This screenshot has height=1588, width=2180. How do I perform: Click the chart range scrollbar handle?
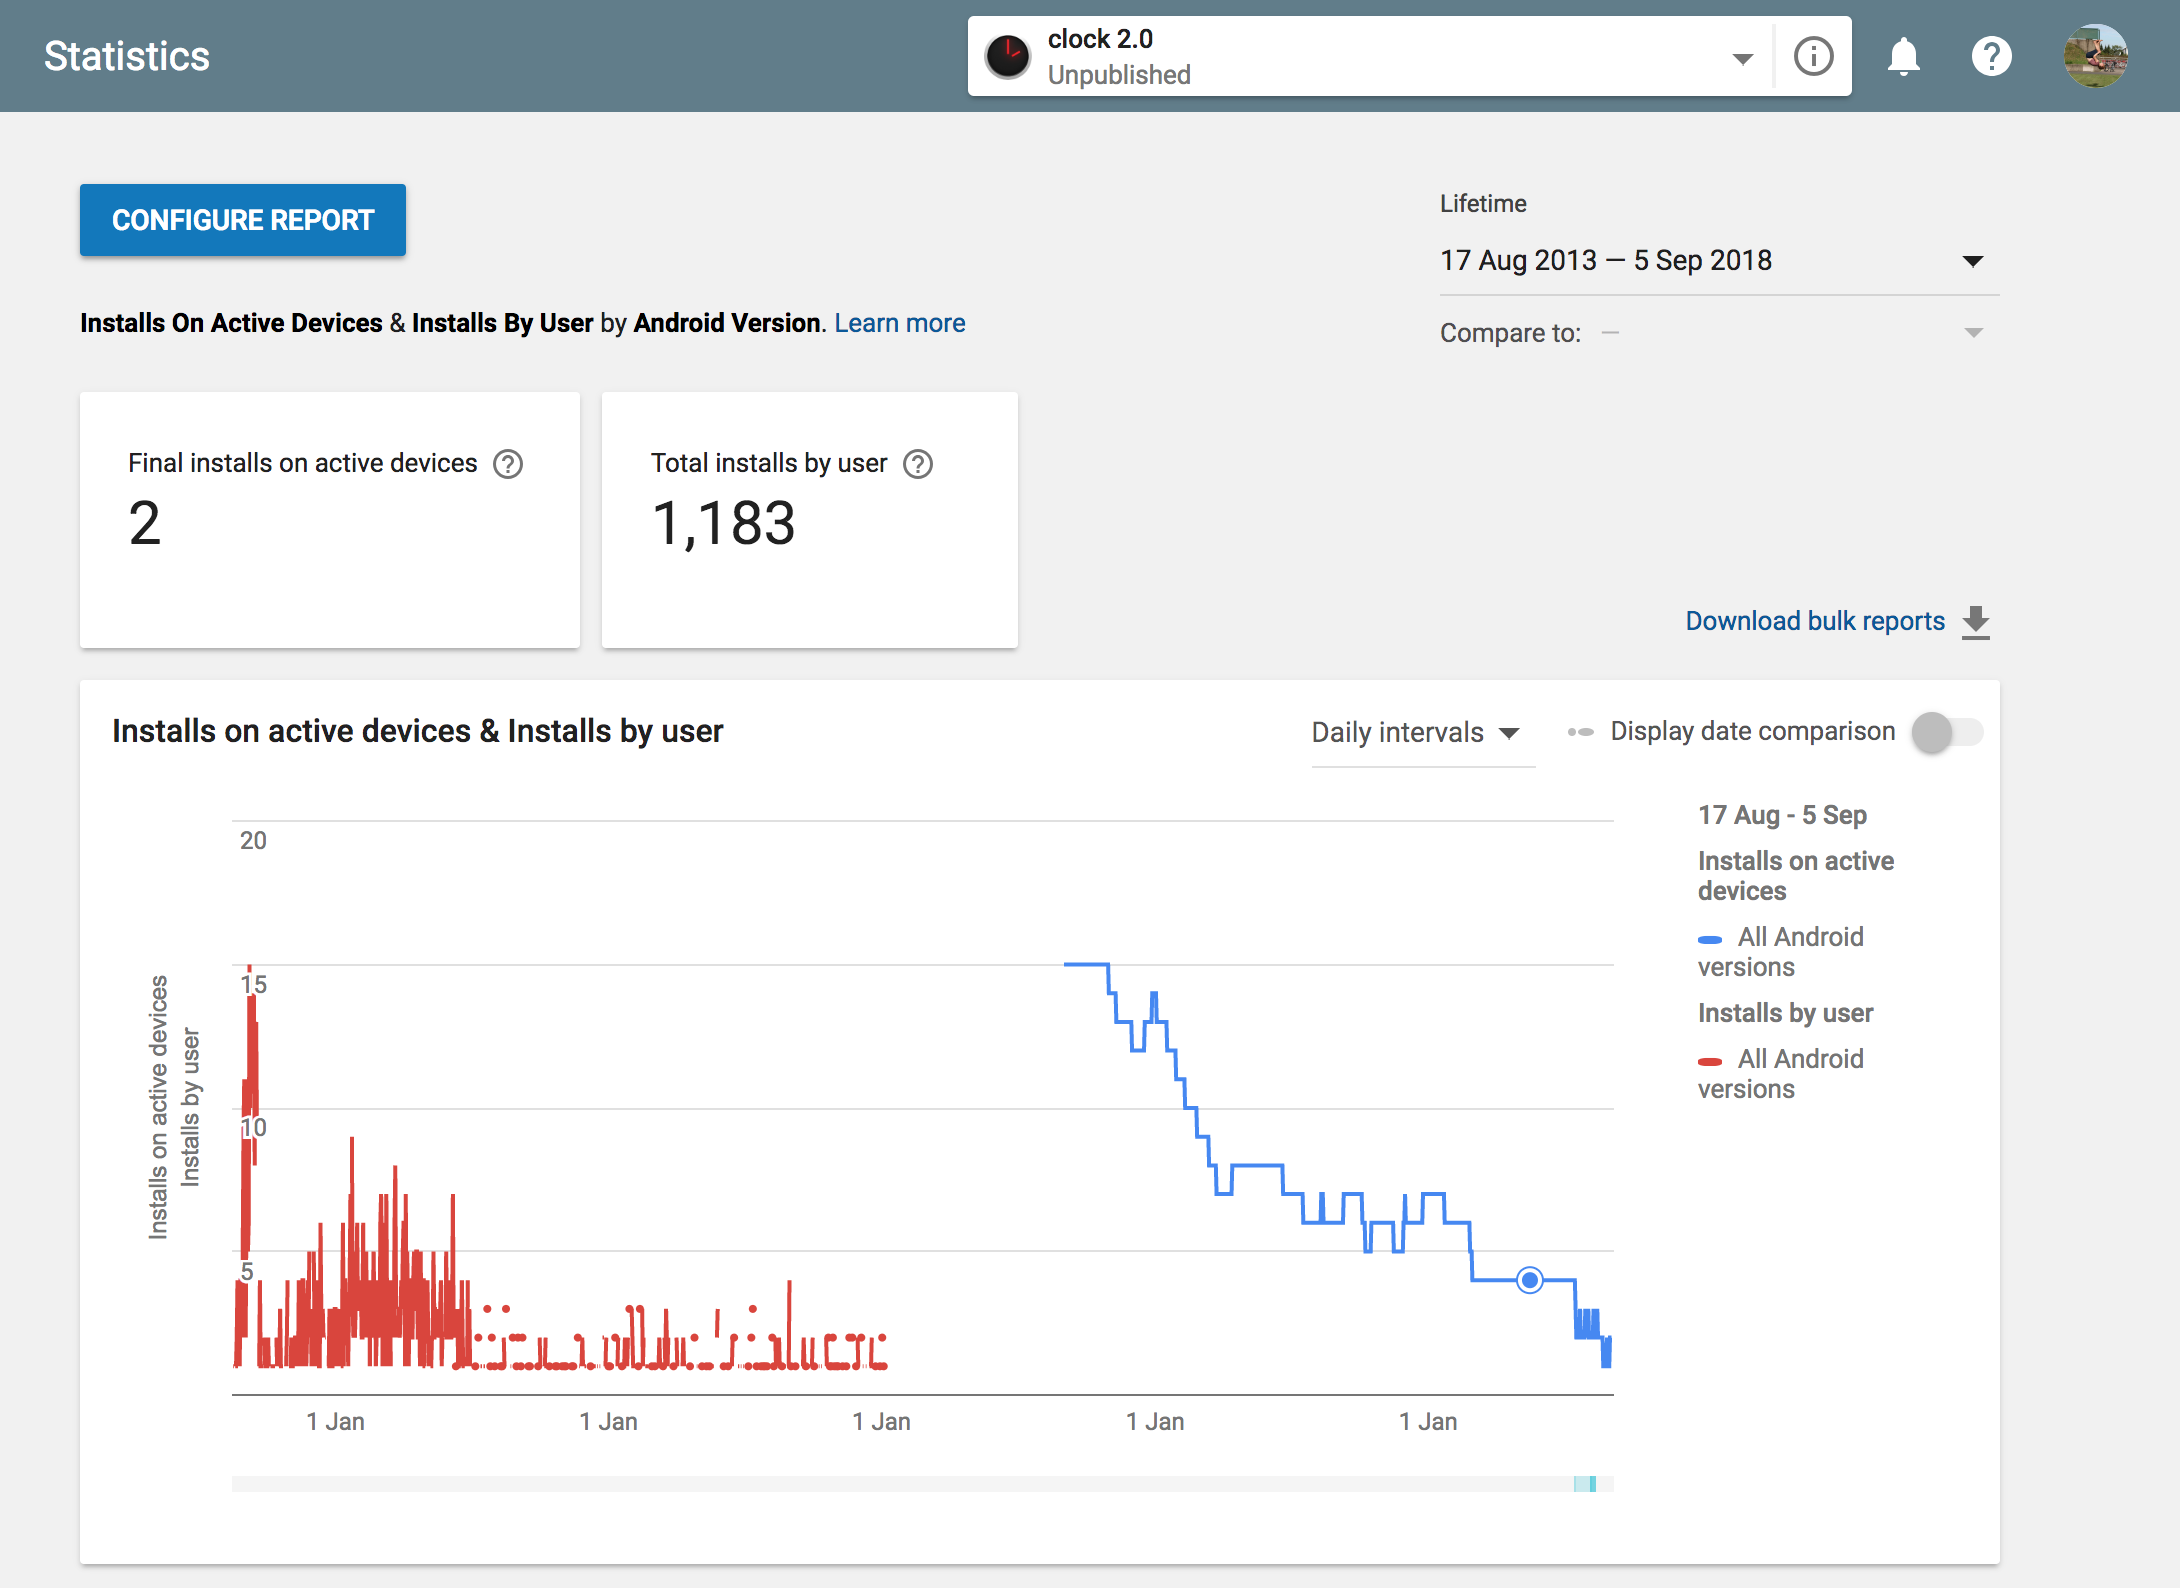click(x=1586, y=1484)
